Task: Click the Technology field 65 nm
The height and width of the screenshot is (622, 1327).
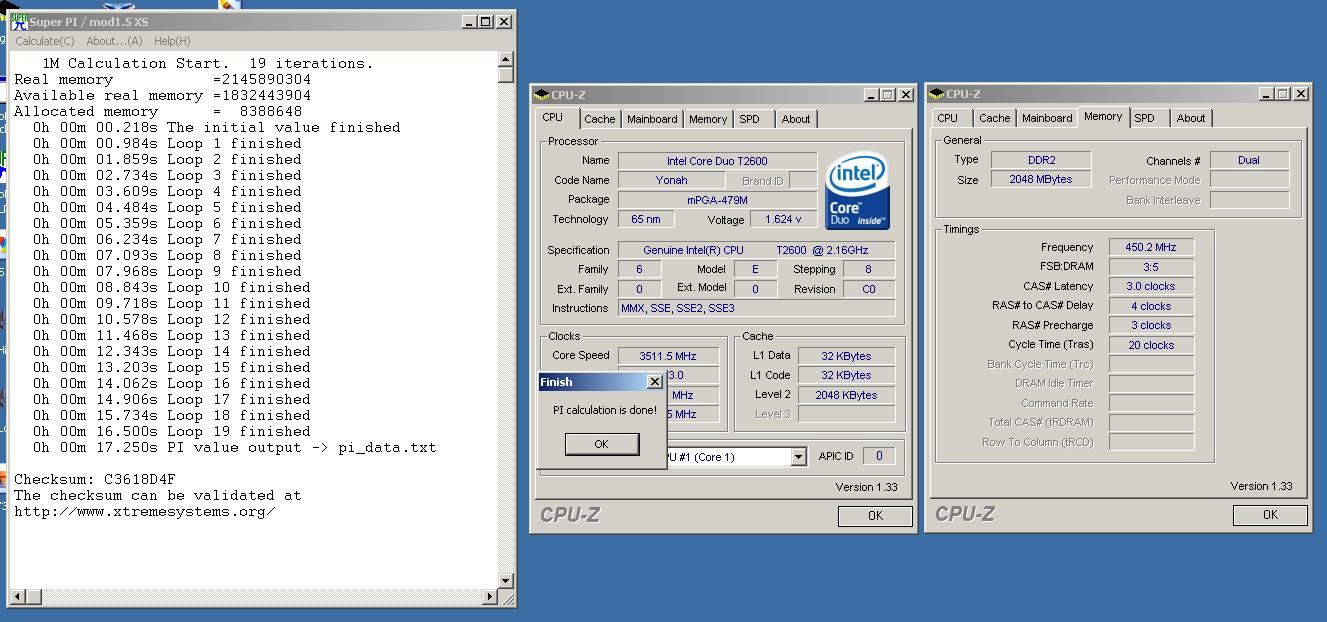Action: [645, 220]
